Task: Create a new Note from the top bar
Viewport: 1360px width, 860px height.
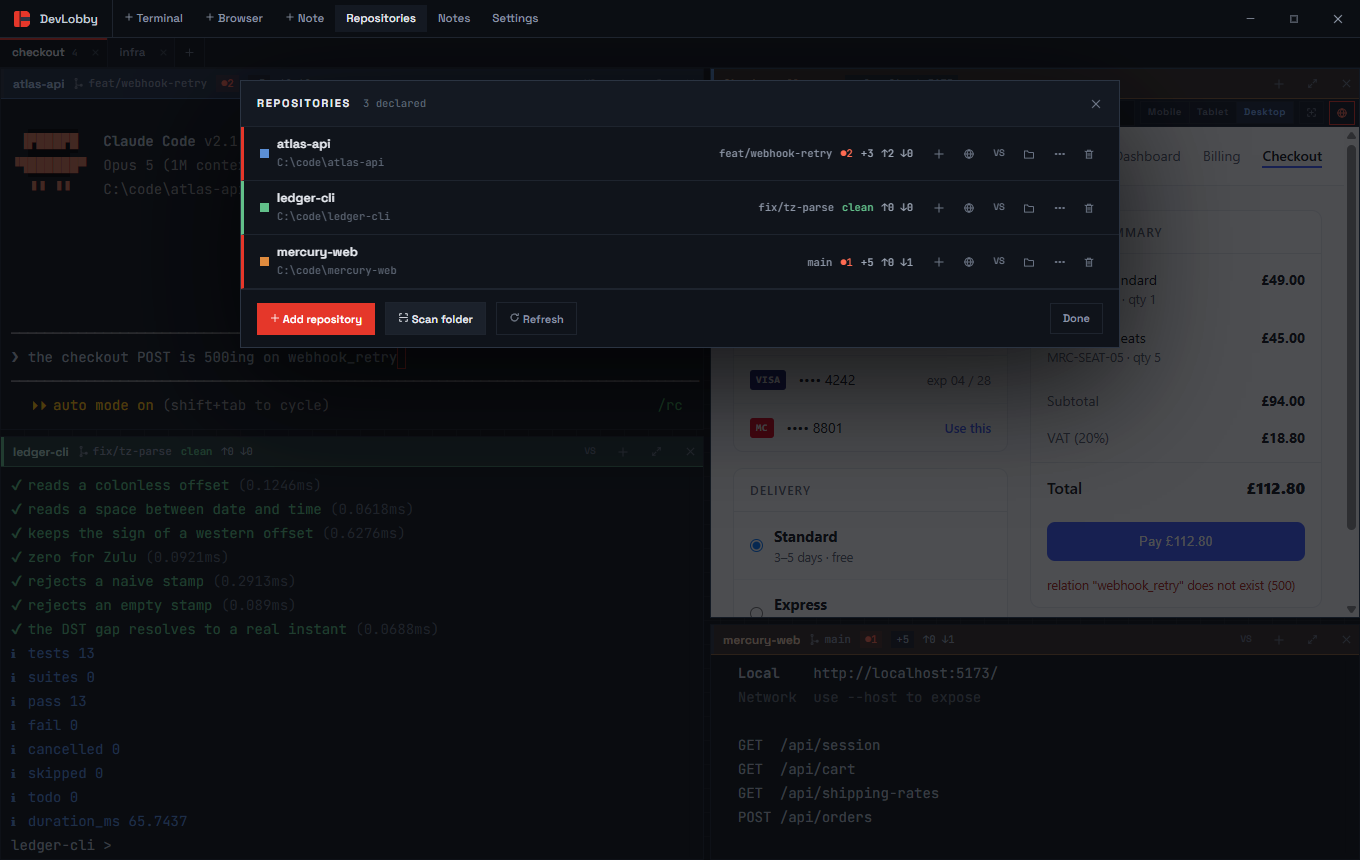Action: (x=305, y=18)
